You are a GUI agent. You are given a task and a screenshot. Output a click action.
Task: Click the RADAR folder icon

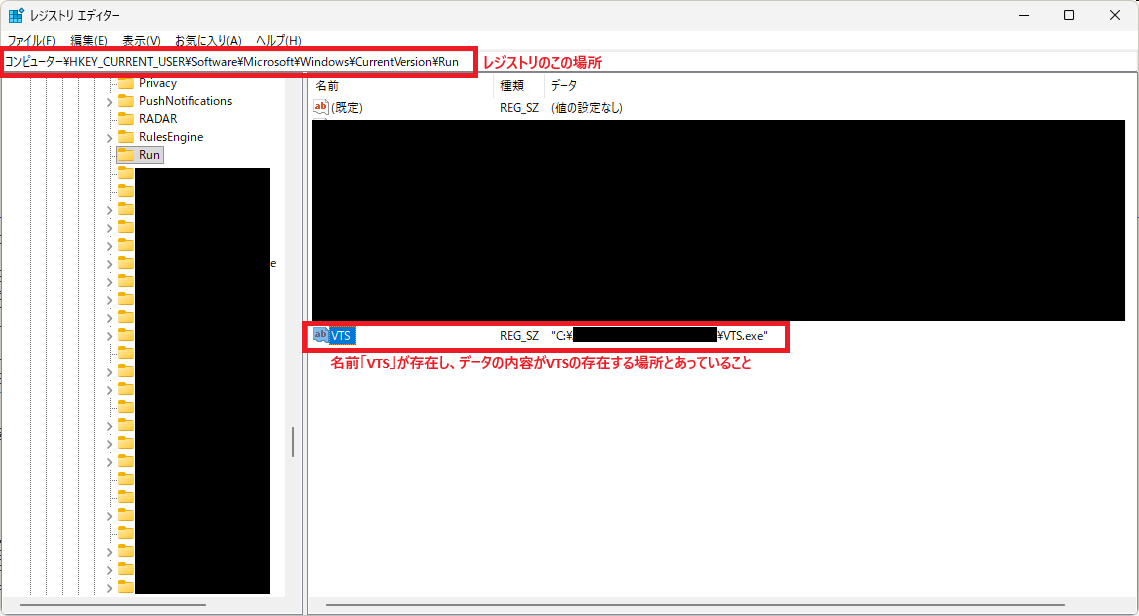(x=126, y=119)
